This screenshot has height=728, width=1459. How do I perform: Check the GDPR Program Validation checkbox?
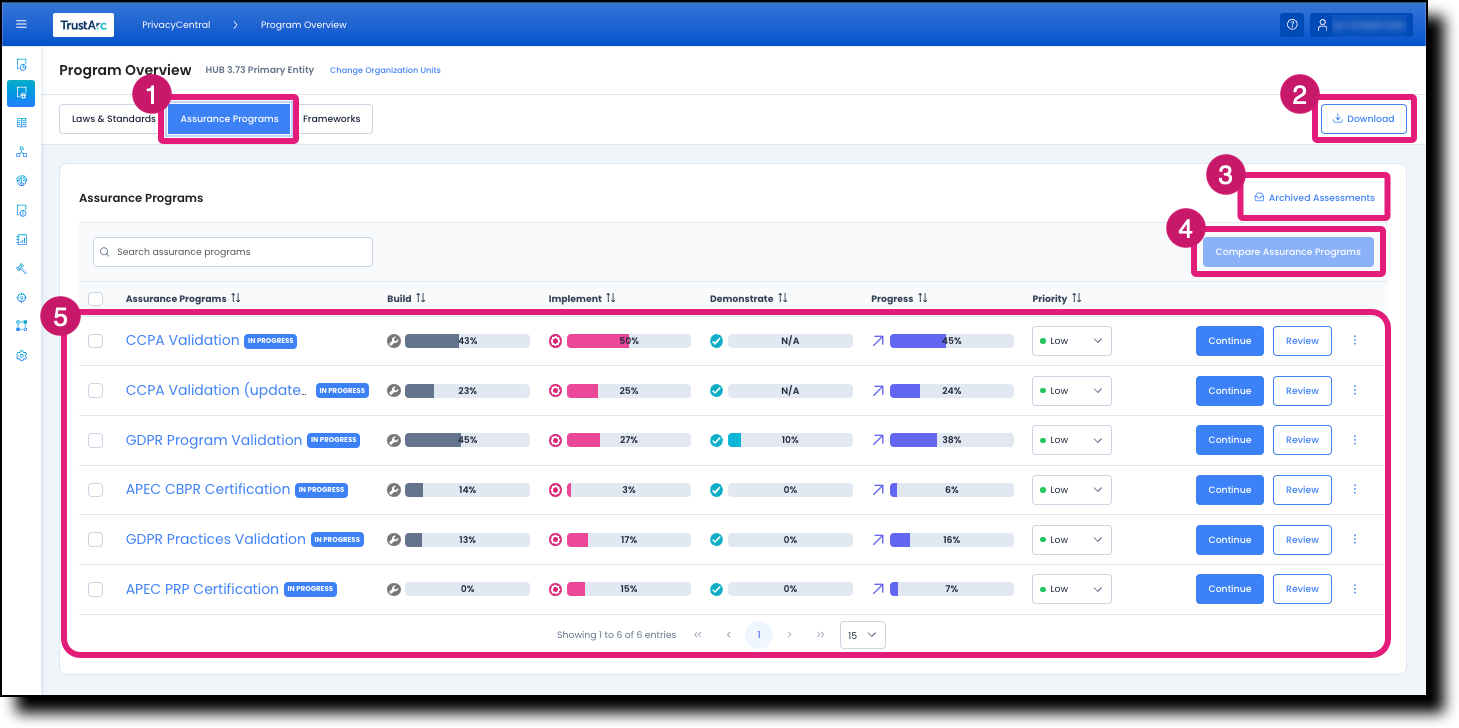click(95, 439)
